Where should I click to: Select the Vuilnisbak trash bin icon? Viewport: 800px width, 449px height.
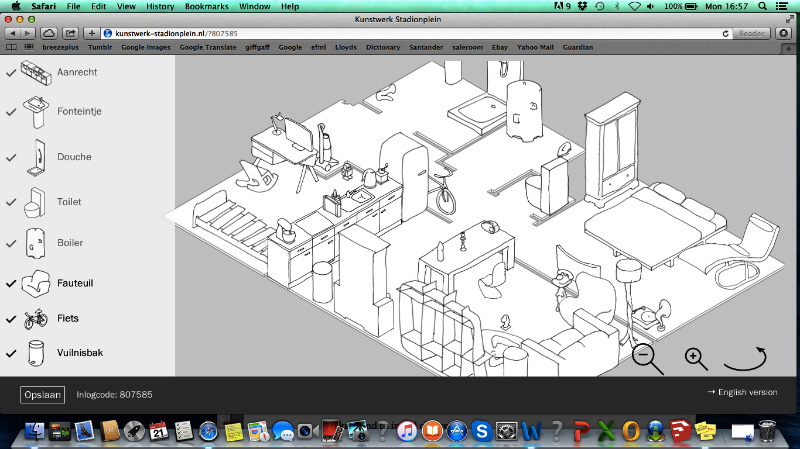coord(36,353)
